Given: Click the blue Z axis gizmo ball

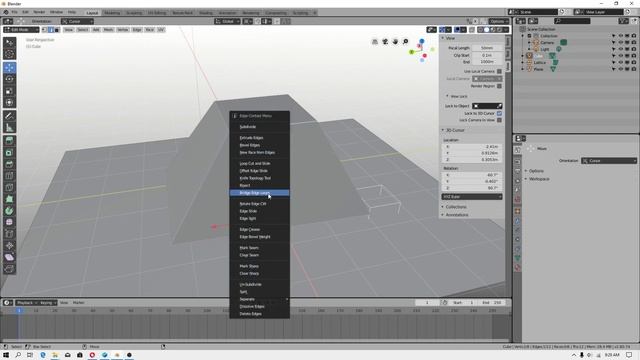Looking at the screenshot, I should pyautogui.click(x=422, y=41).
